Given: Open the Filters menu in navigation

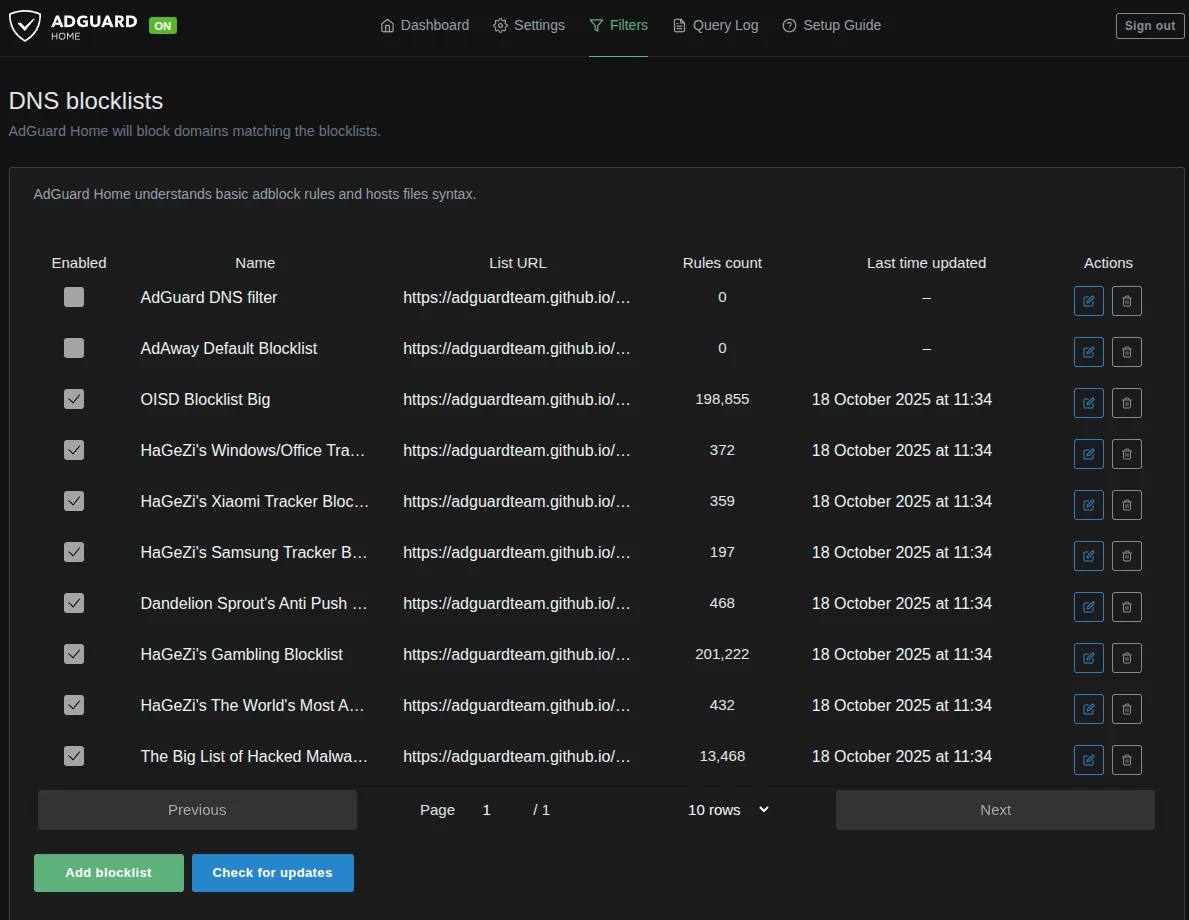Looking at the screenshot, I should (618, 26).
